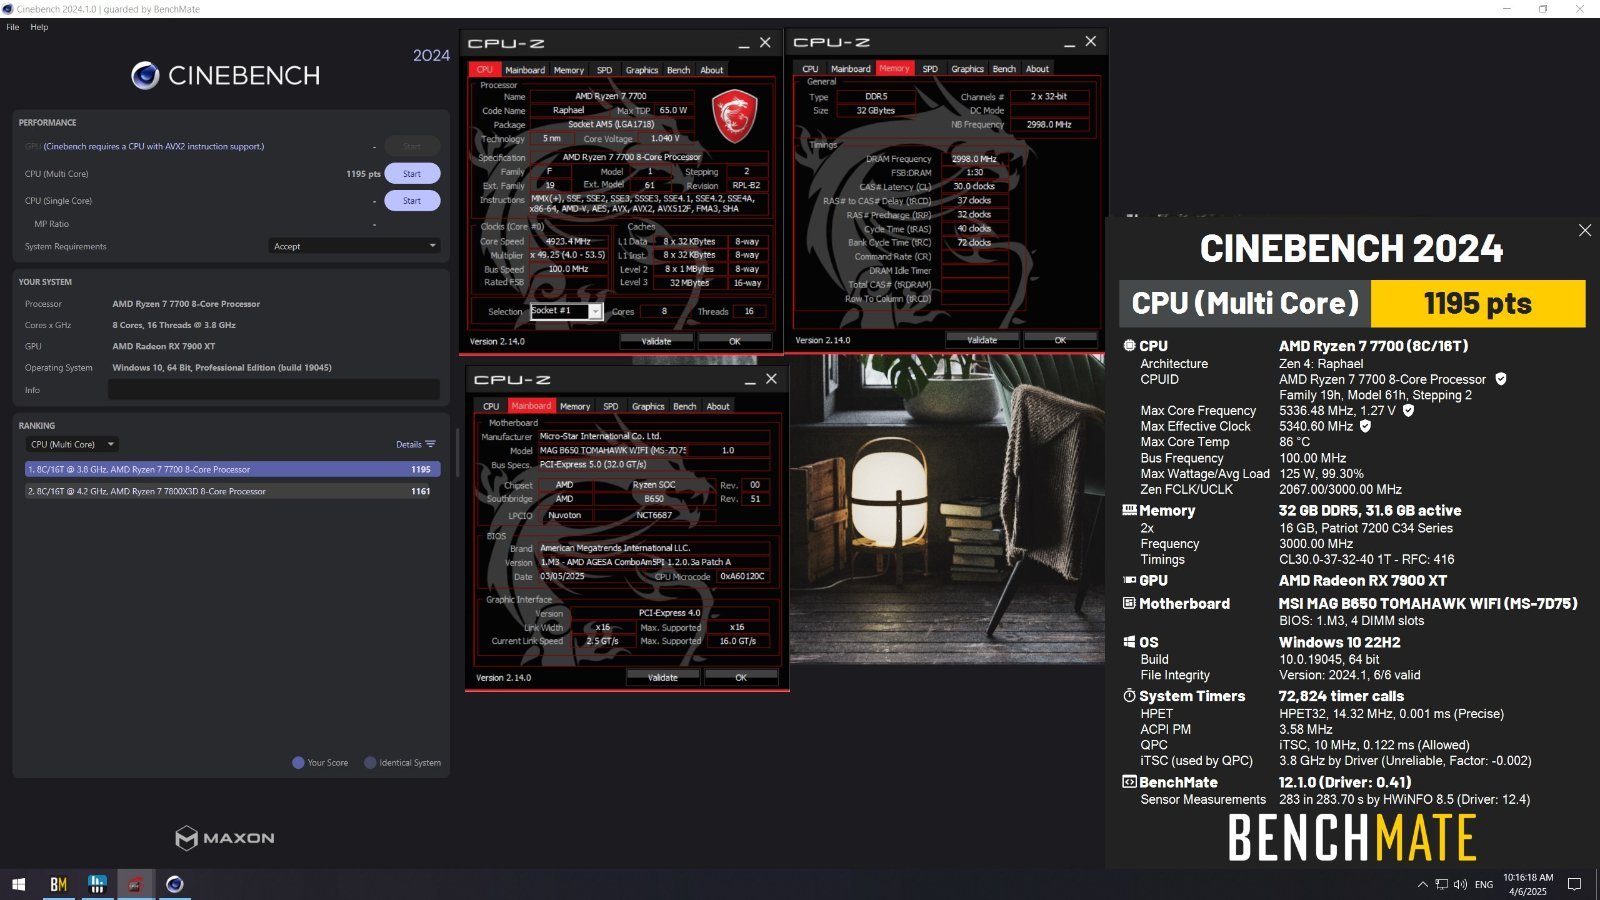Click the CPU chip icon in BenchMate panel

pyautogui.click(x=1129, y=346)
